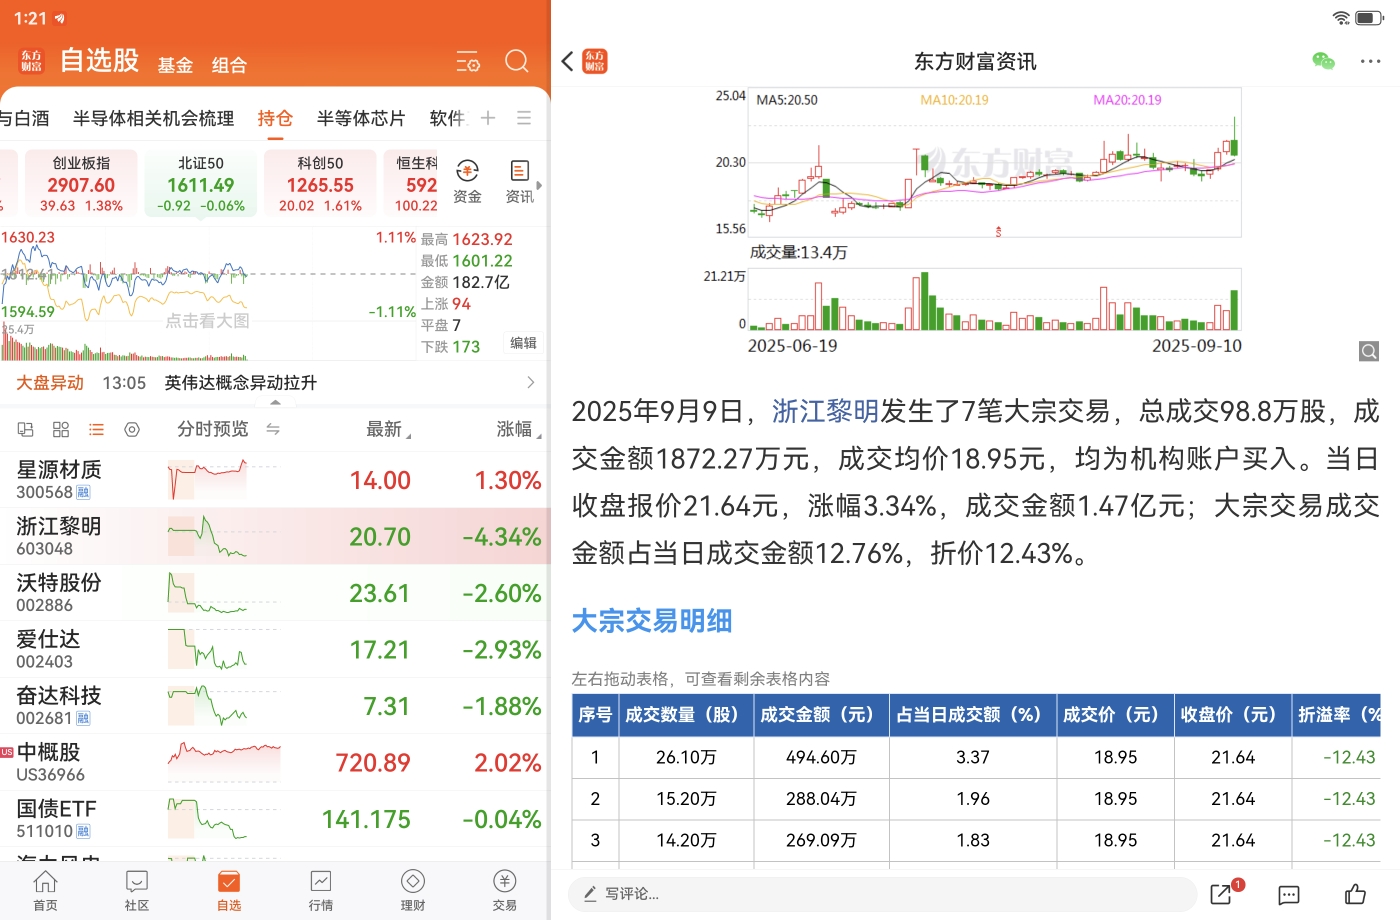Select the list layout view icon

96,429
